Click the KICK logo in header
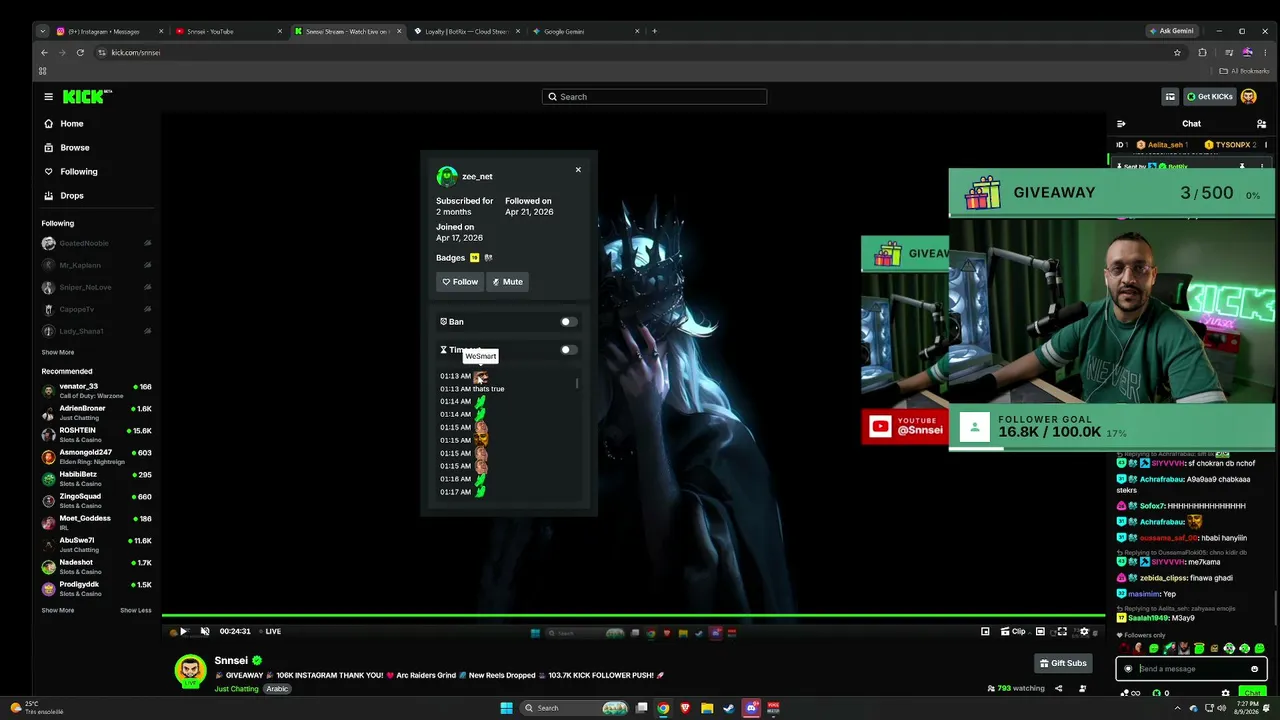Viewport: 1280px width, 720px height. tap(85, 97)
